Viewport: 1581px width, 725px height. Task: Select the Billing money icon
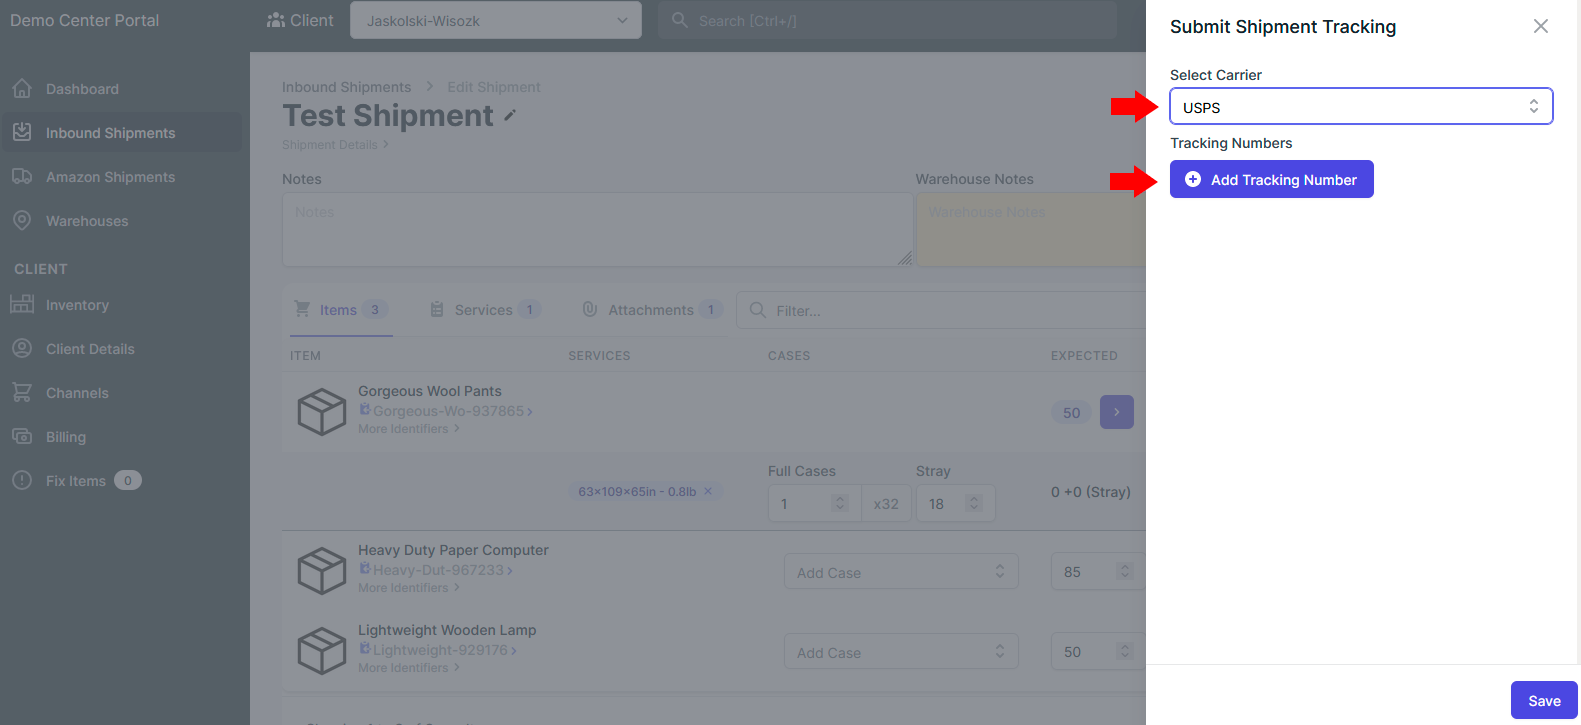point(22,437)
